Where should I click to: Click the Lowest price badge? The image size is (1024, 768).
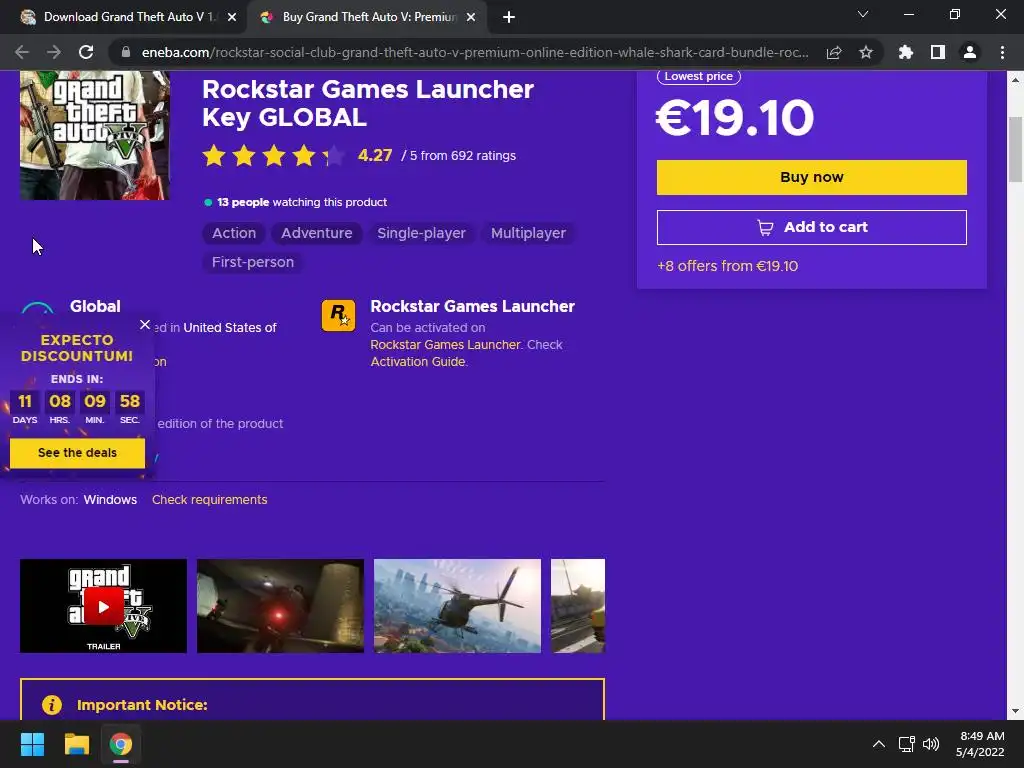[x=699, y=76]
